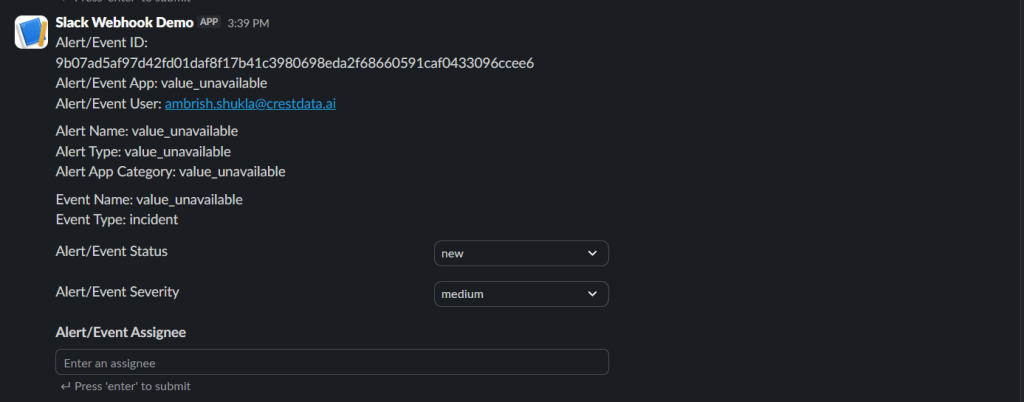Click the "Event Type: incident" line

(117, 219)
